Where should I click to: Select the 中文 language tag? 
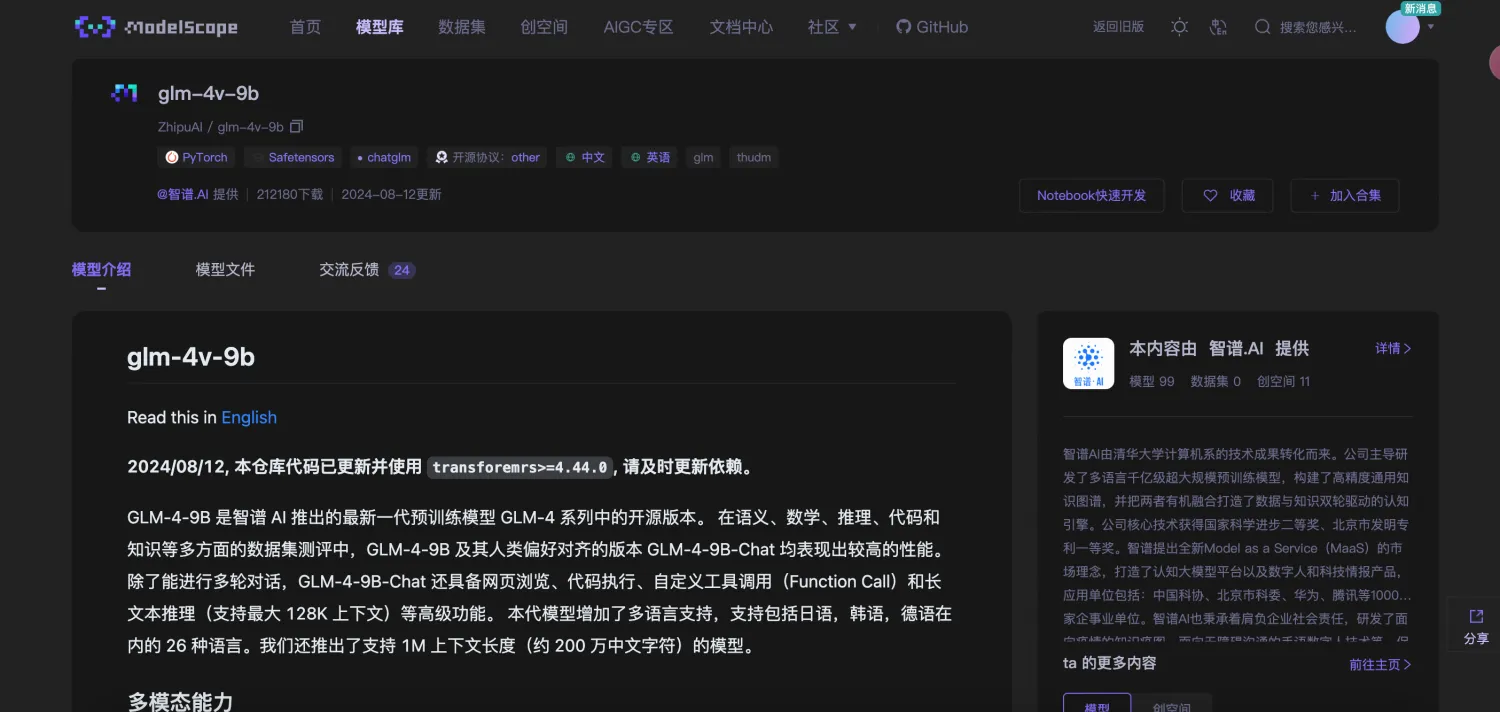584,157
